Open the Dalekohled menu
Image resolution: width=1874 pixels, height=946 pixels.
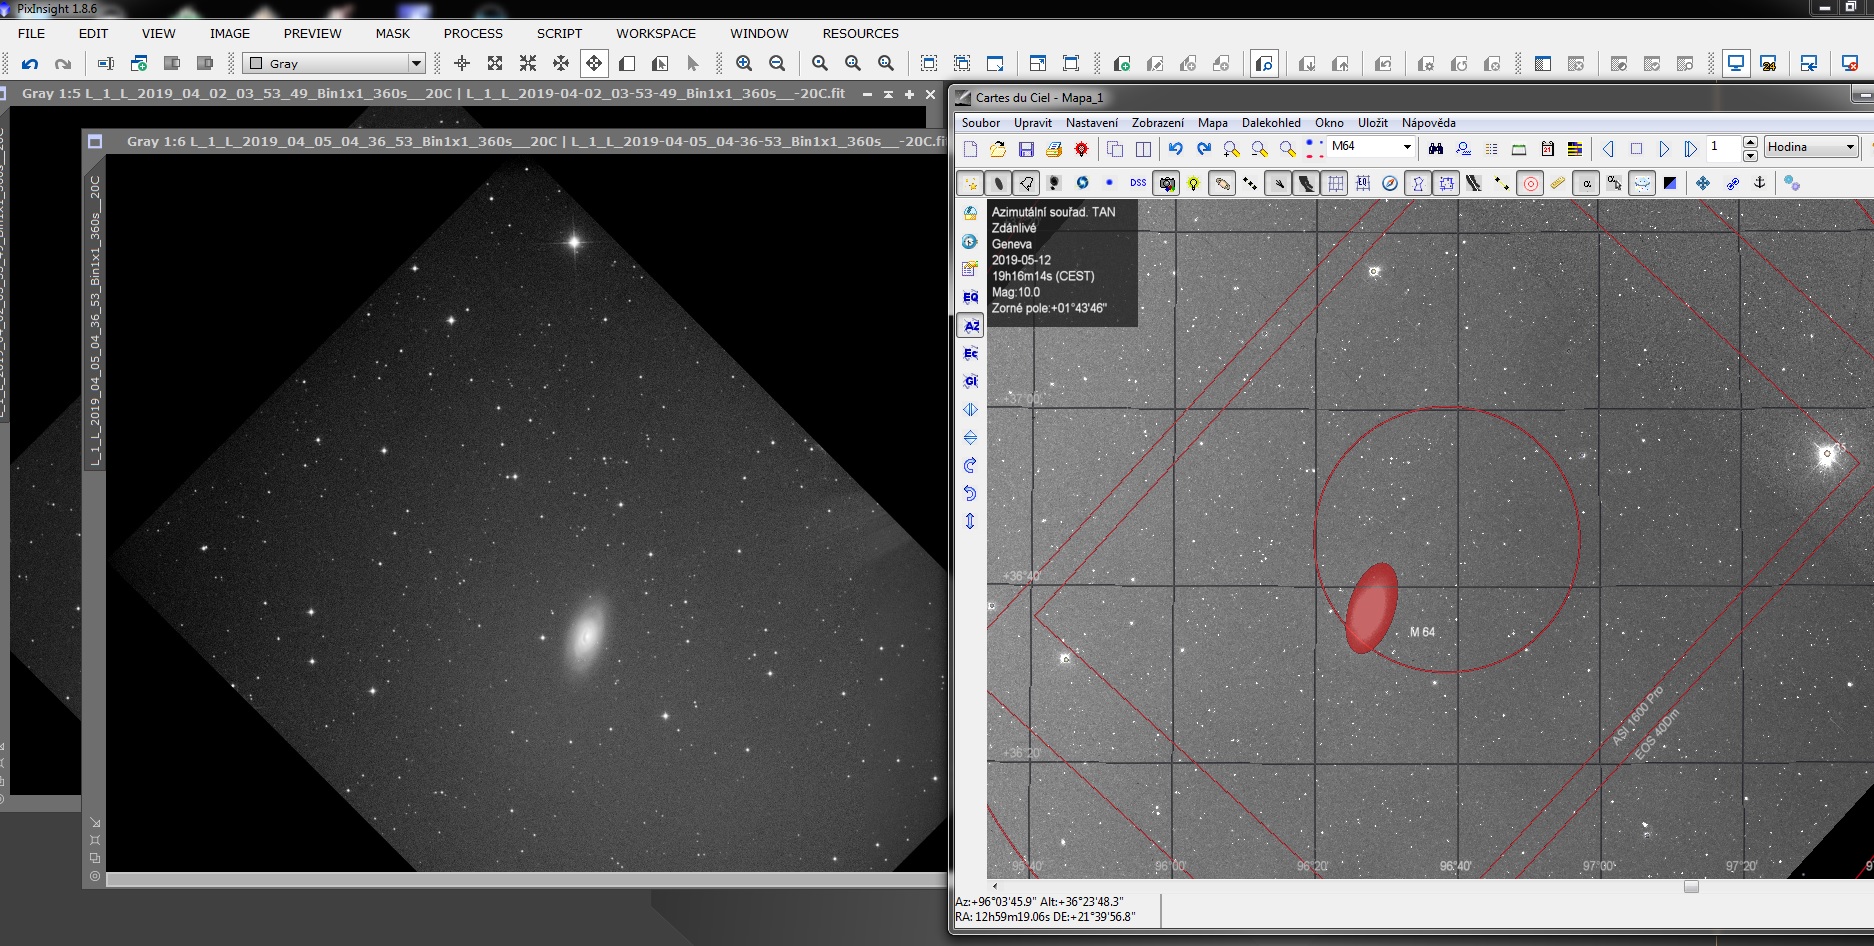(1271, 123)
